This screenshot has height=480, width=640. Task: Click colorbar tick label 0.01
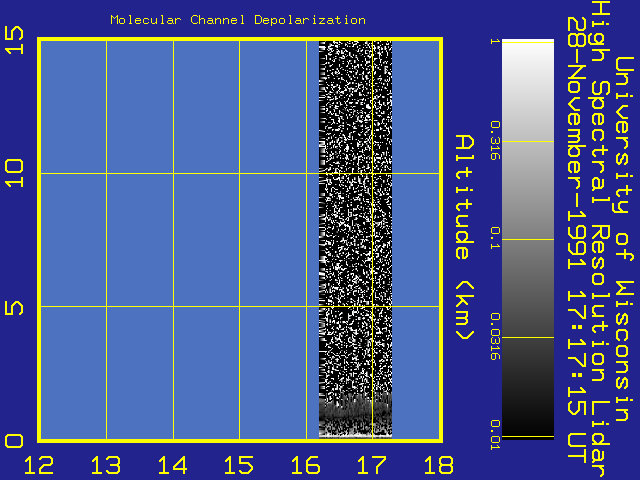pyautogui.click(x=495, y=435)
